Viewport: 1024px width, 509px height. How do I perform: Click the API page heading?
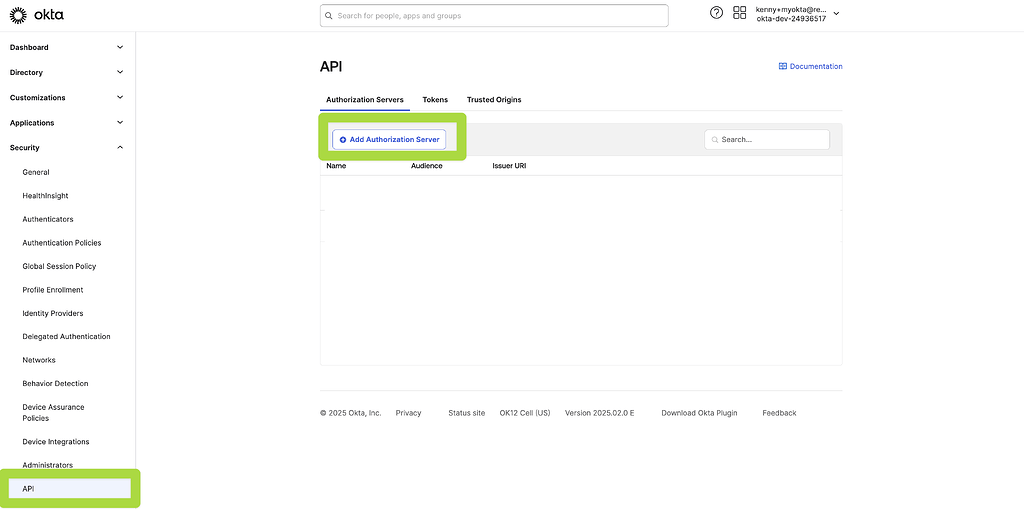[x=330, y=67]
